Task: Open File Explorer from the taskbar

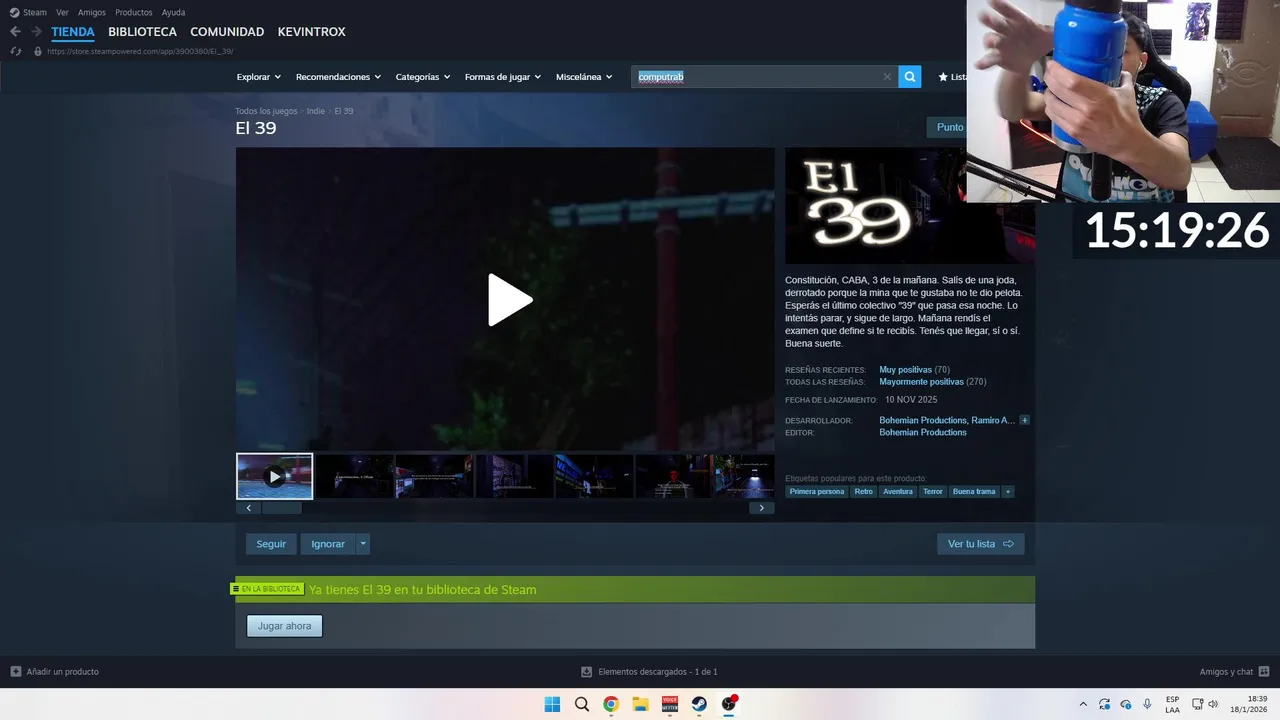Action: (x=640, y=704)
